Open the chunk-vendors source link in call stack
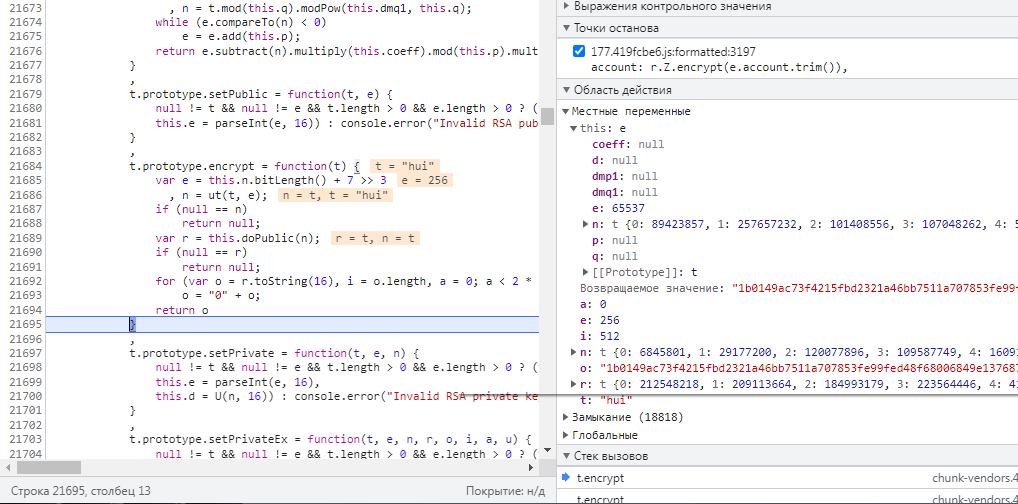The image size is (1018, 504). pyautogui.click(x=974, y=478)
